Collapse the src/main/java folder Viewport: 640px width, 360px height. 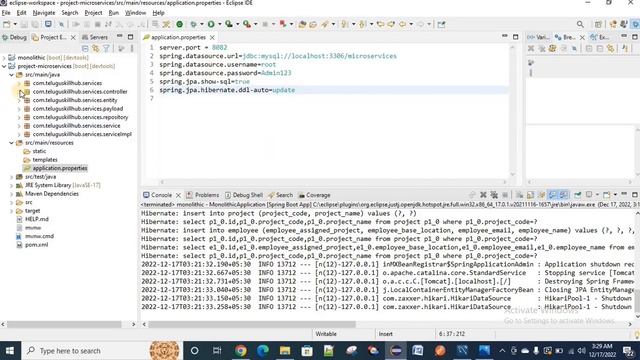pyautogui.click(x=12, y=75)
